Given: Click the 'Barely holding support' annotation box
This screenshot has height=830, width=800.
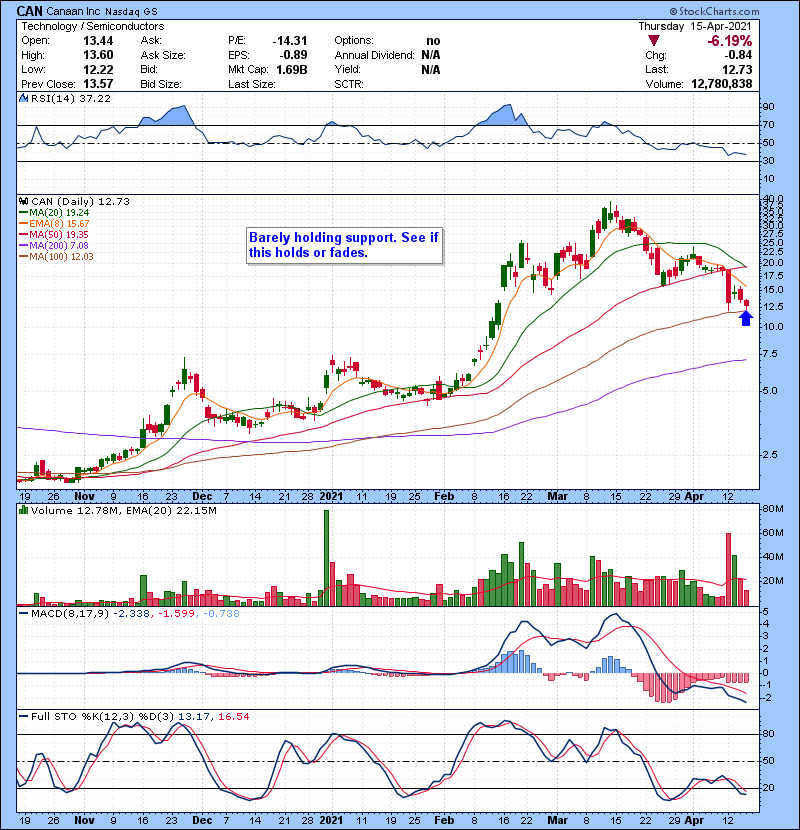Looking at the screenshot, I should pyautogui.click(x=344, y=245).
